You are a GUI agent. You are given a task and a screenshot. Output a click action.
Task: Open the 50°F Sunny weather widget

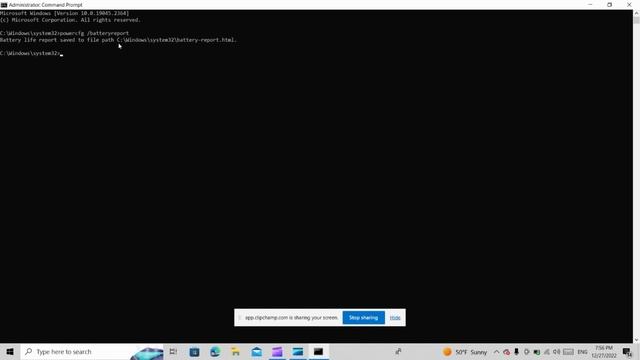[x=465, y=352]
